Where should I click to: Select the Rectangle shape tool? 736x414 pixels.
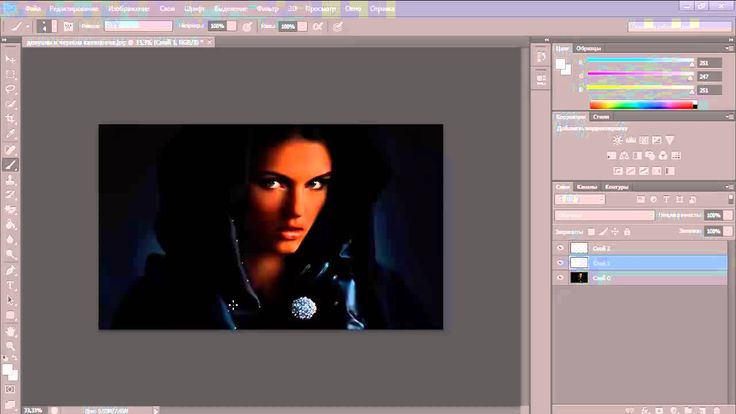click(x=10, y=315)
